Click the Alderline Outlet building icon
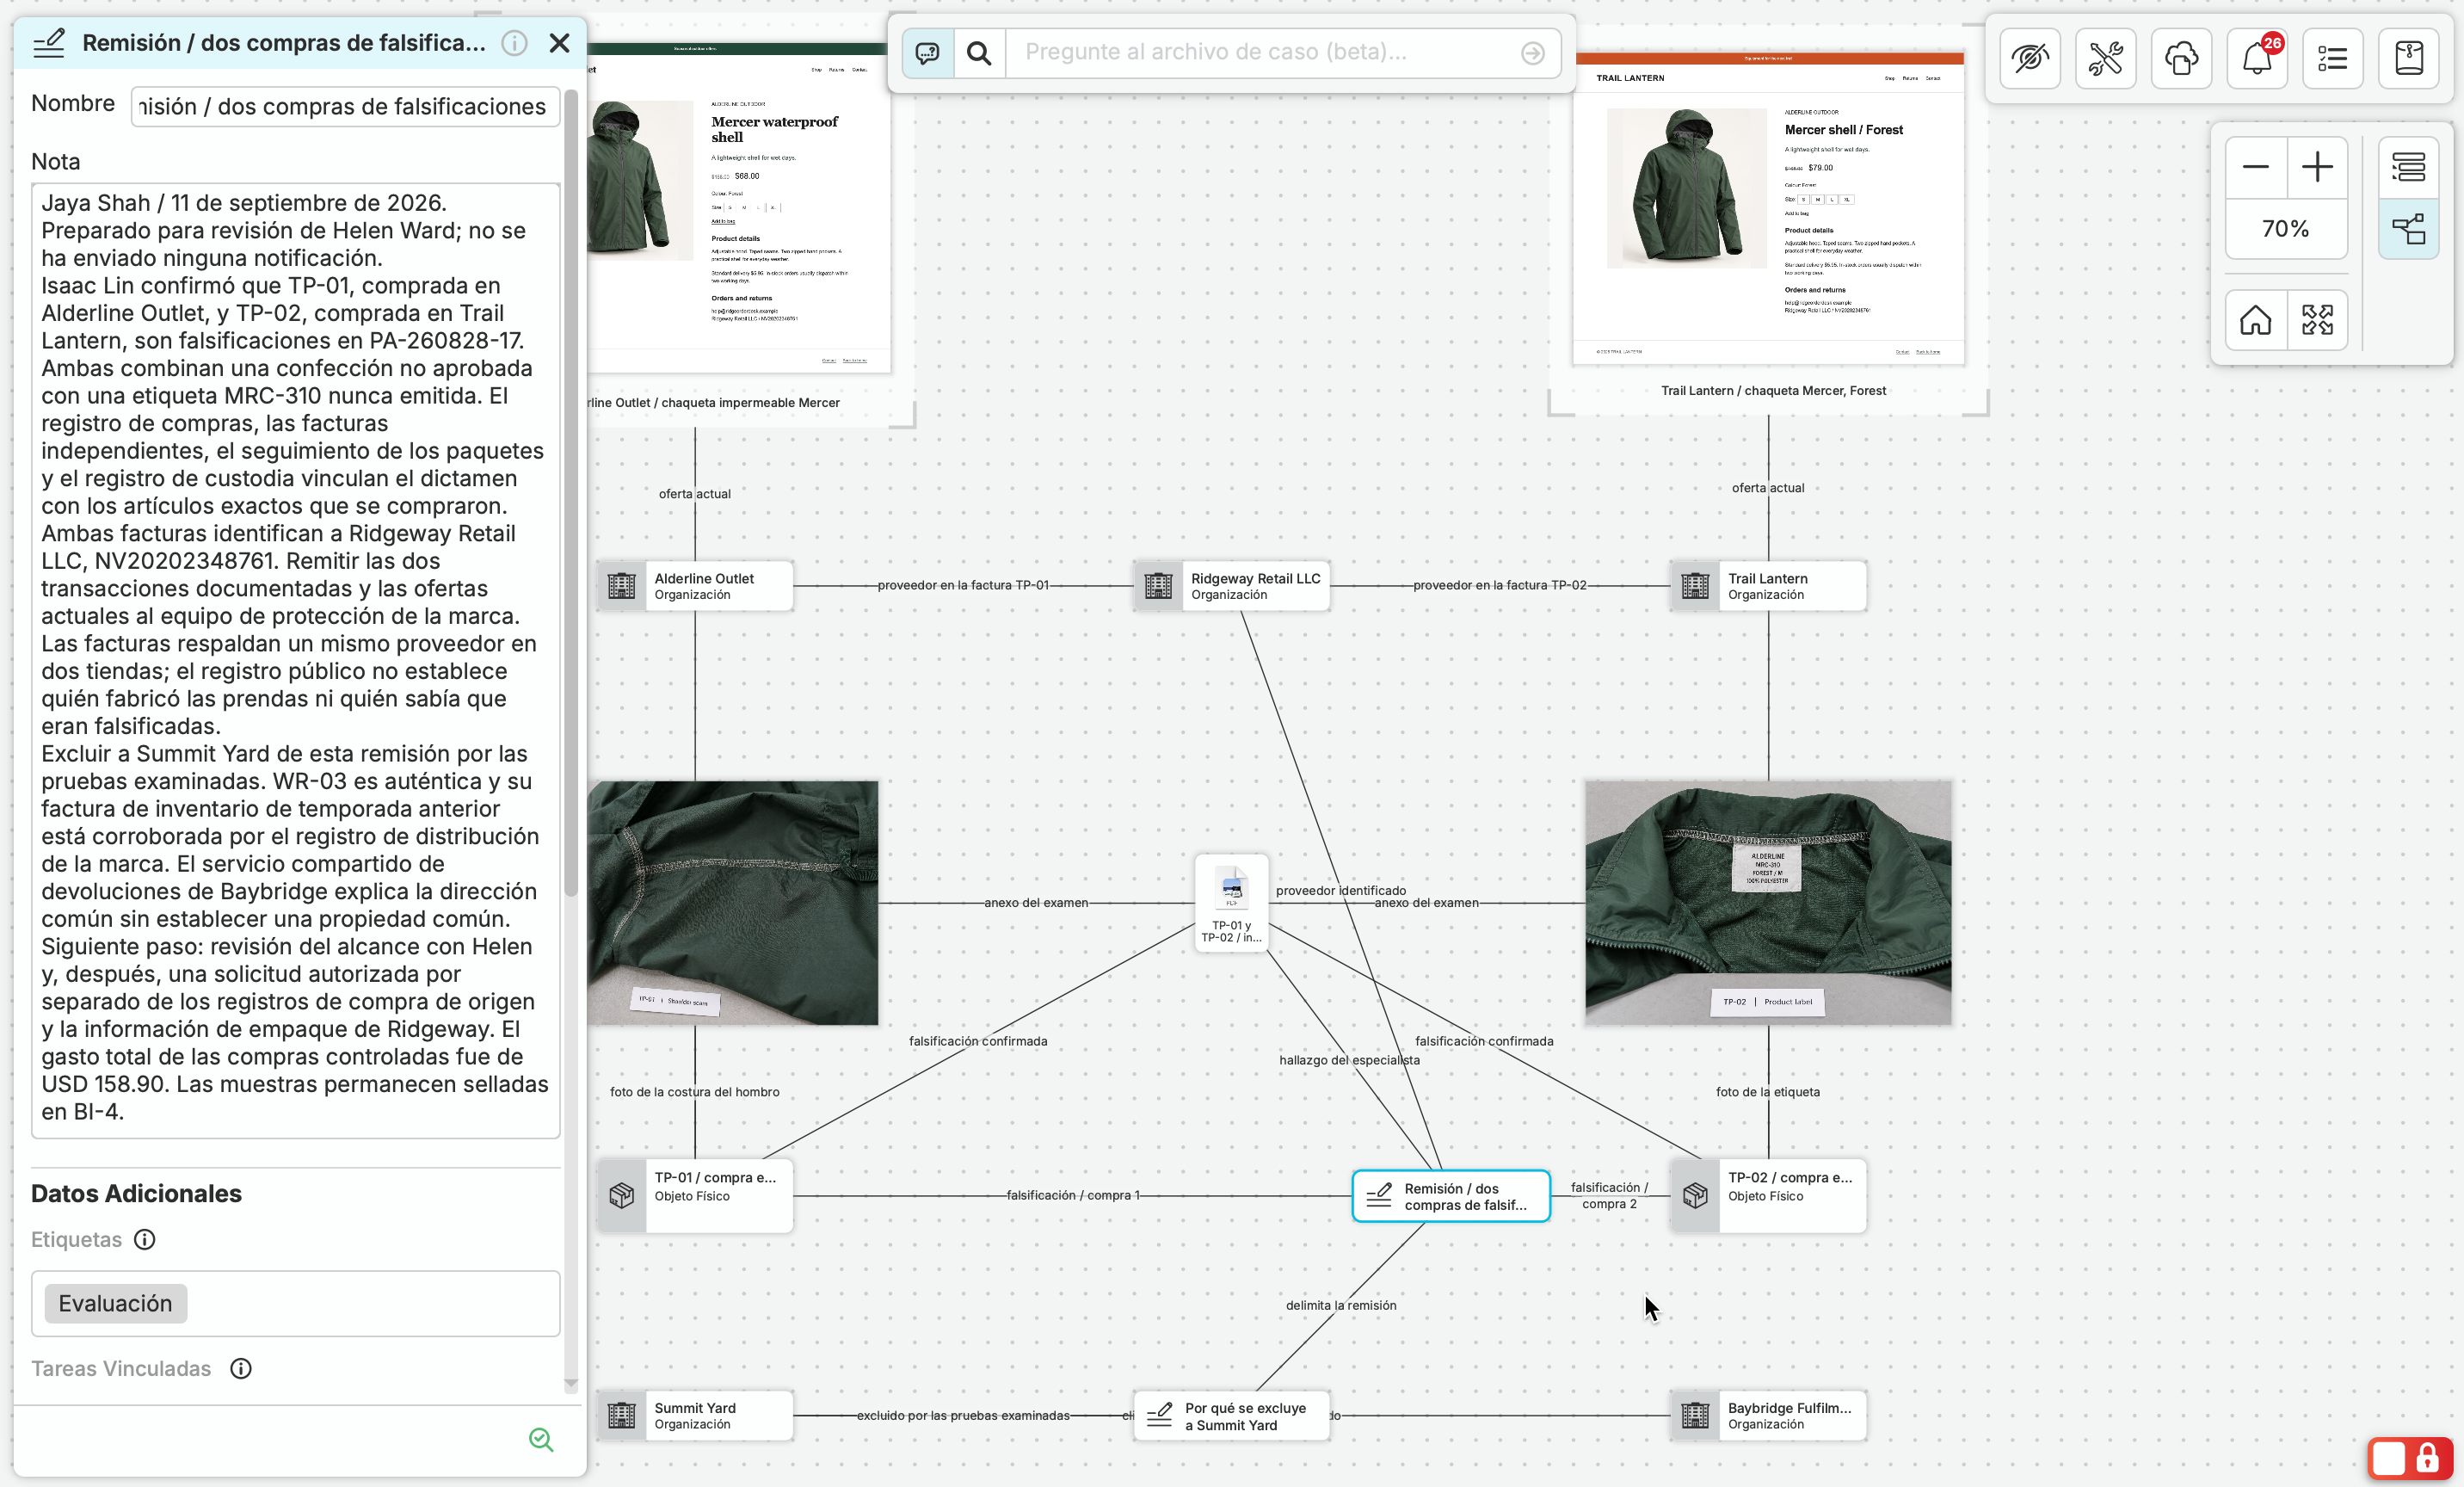Viewport: 2464px width, 1487px height. point(622,586)
